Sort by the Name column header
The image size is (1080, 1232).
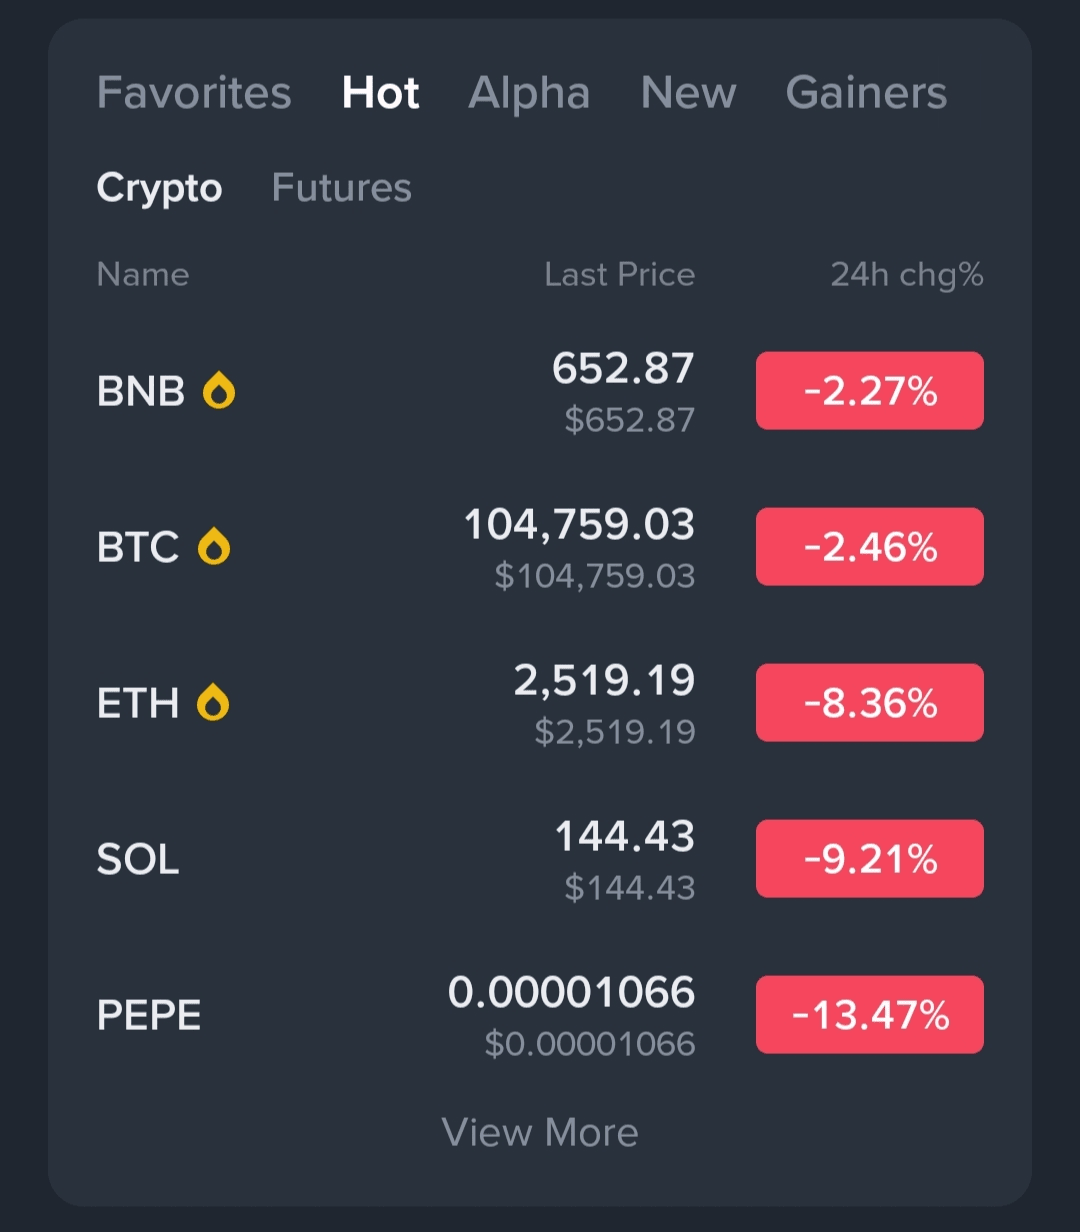[143, 275]
